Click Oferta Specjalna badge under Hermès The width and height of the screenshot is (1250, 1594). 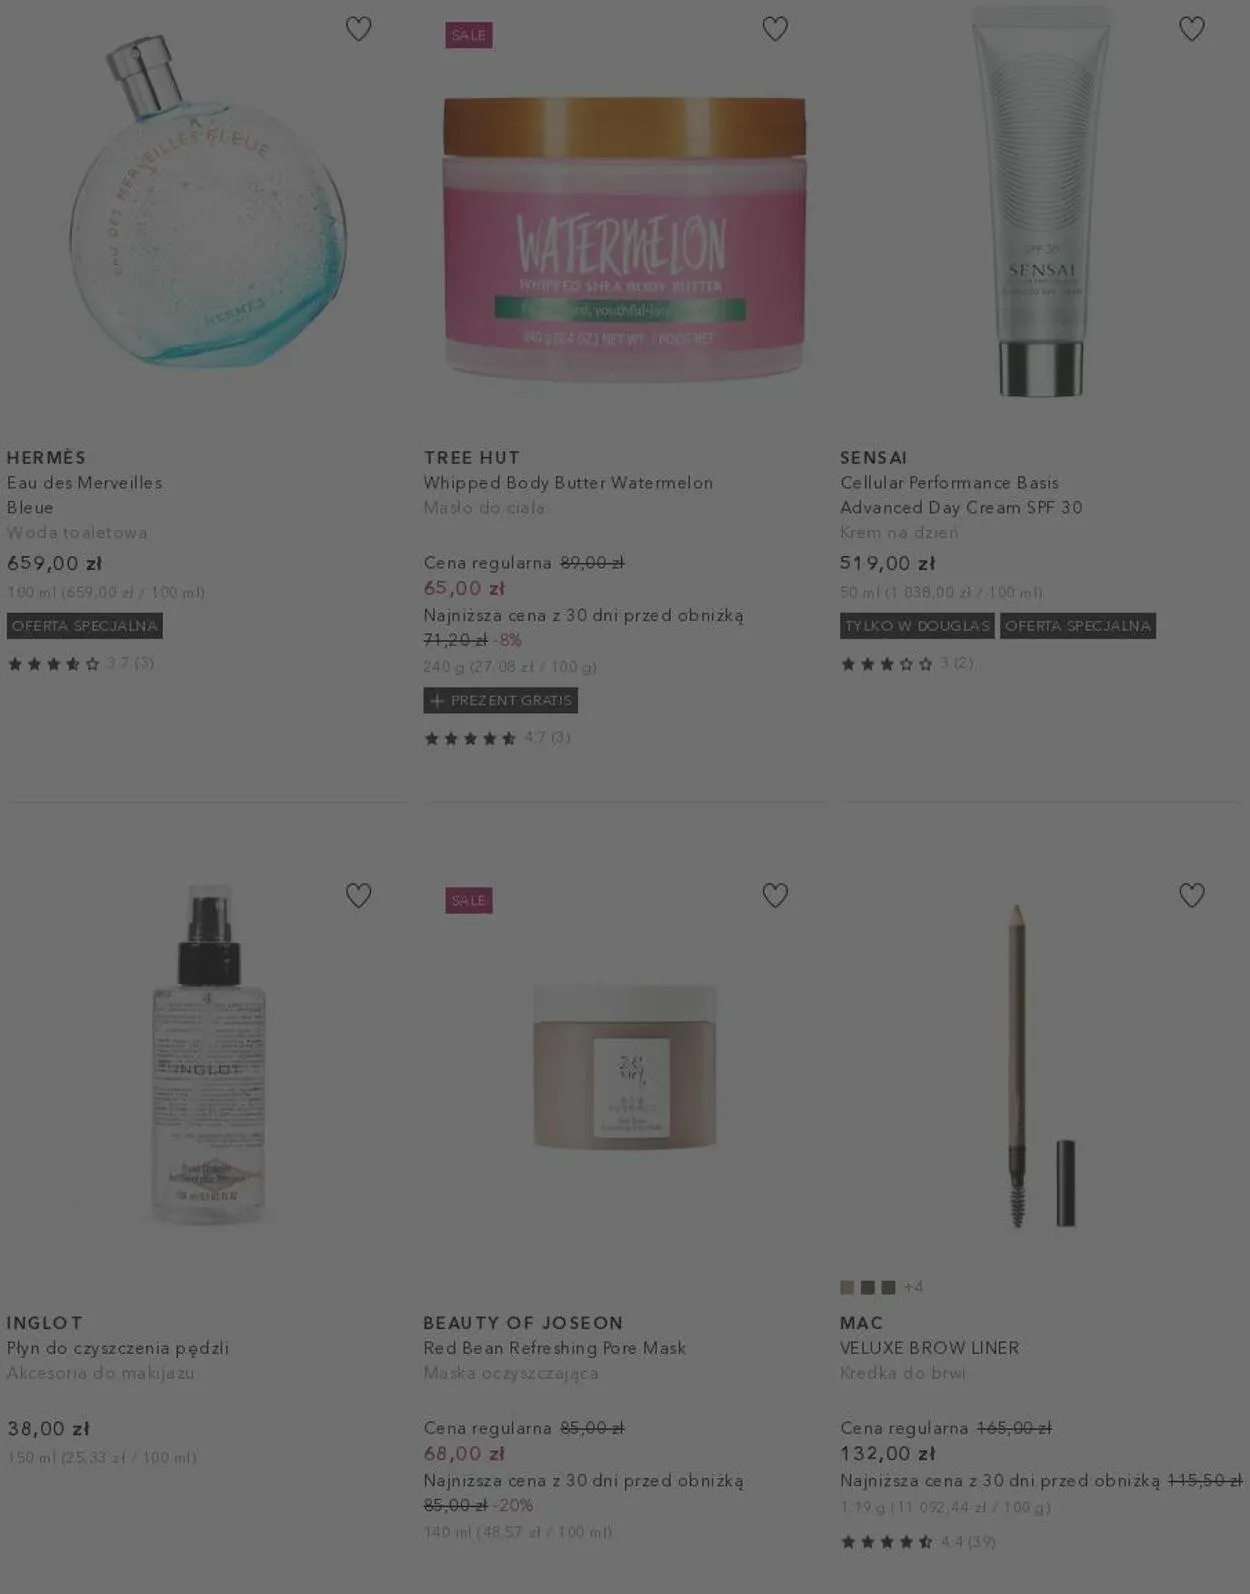click(x=85, y=626)
